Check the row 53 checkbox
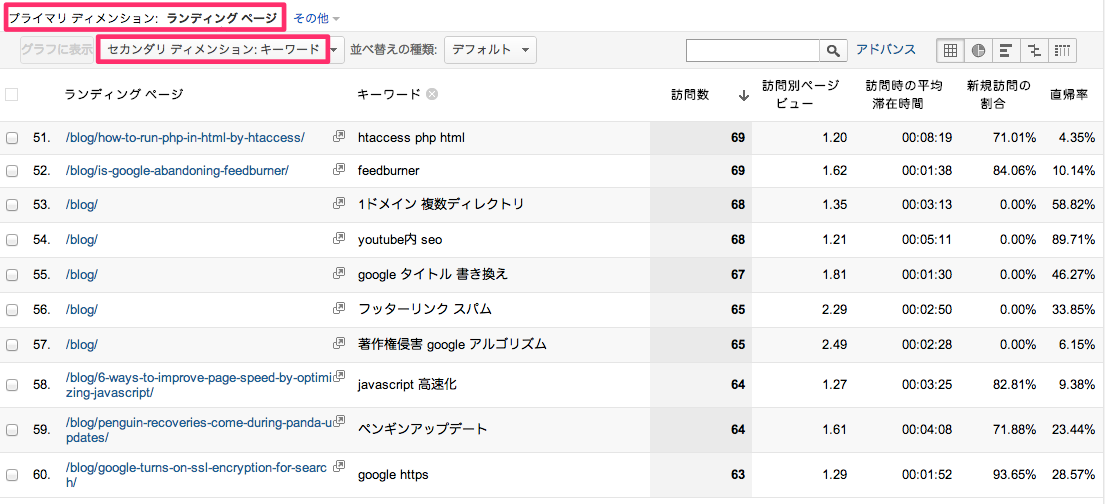 (11, 204)
